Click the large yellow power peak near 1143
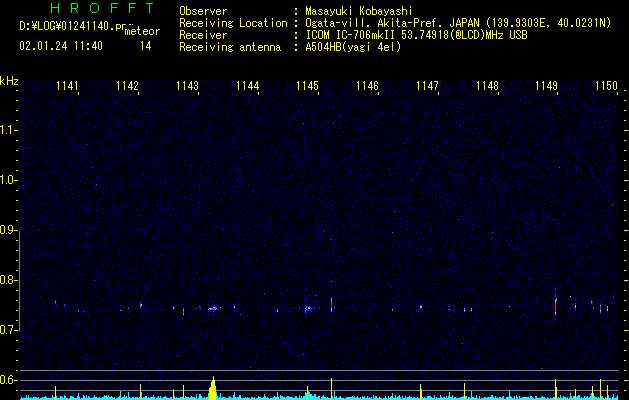629x400 pixels. [213, 388]
